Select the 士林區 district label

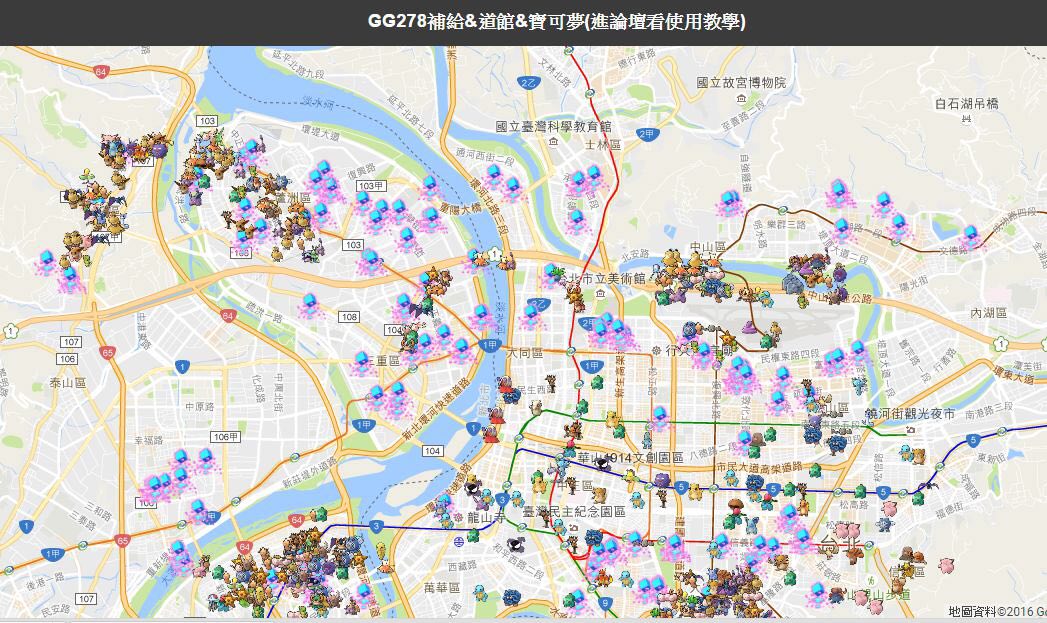(x=603, y=144)
